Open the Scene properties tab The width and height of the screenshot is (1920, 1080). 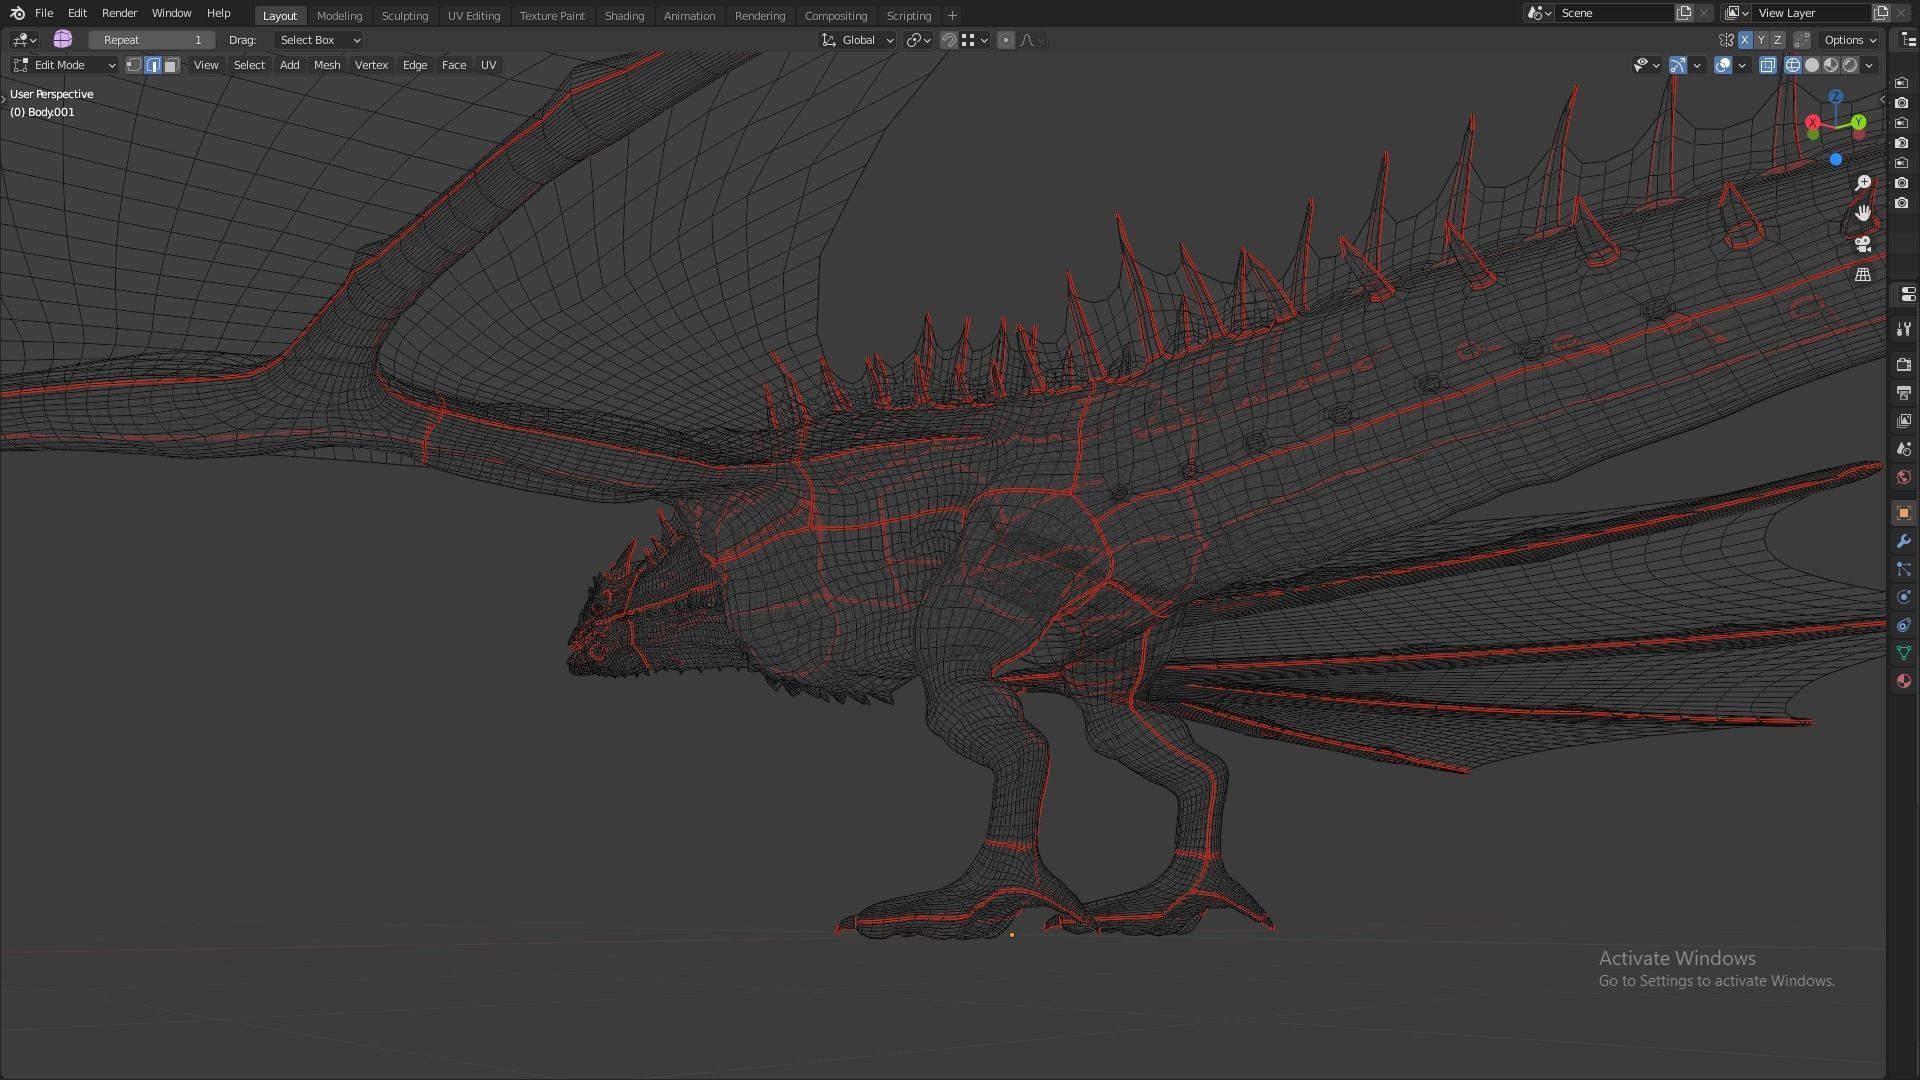click(x=1904, y=449)
